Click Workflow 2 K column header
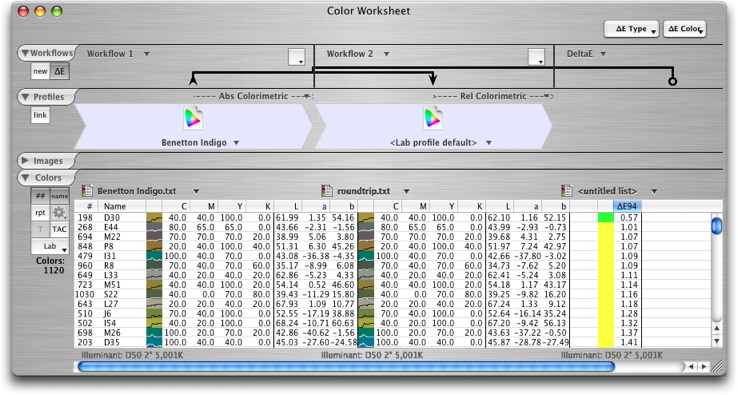Viewport: 738px width, 395px height. (472, 206)
